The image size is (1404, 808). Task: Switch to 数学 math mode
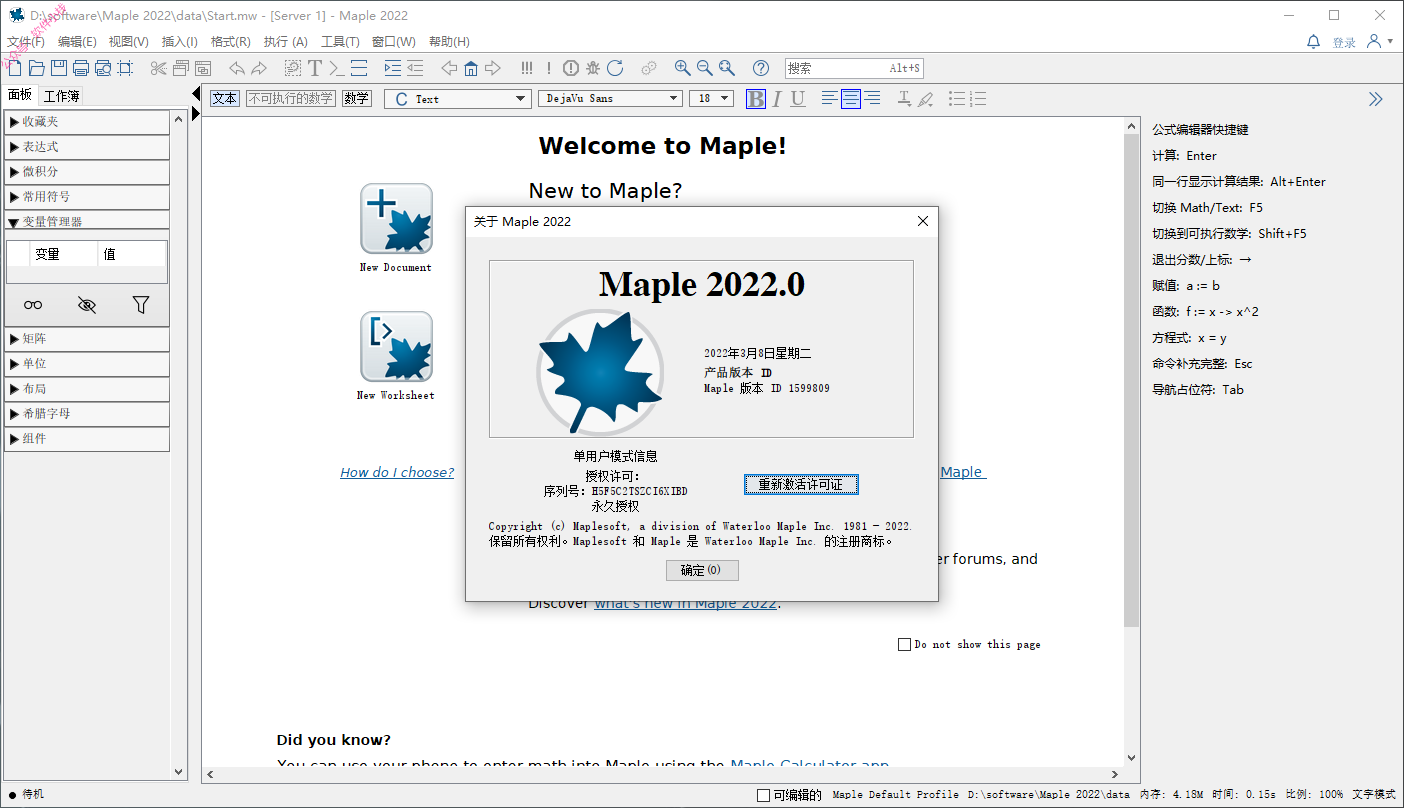[x=356, y=98]
